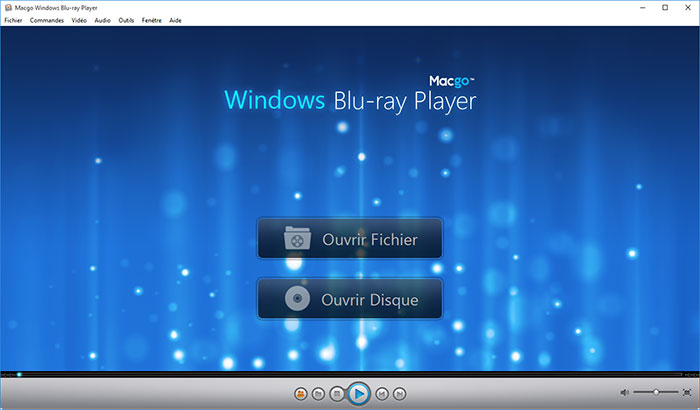Screen dimensions: 700x410
Task: Skip to next chapter button
Action: pyautogui.click(x=400, y=394)
